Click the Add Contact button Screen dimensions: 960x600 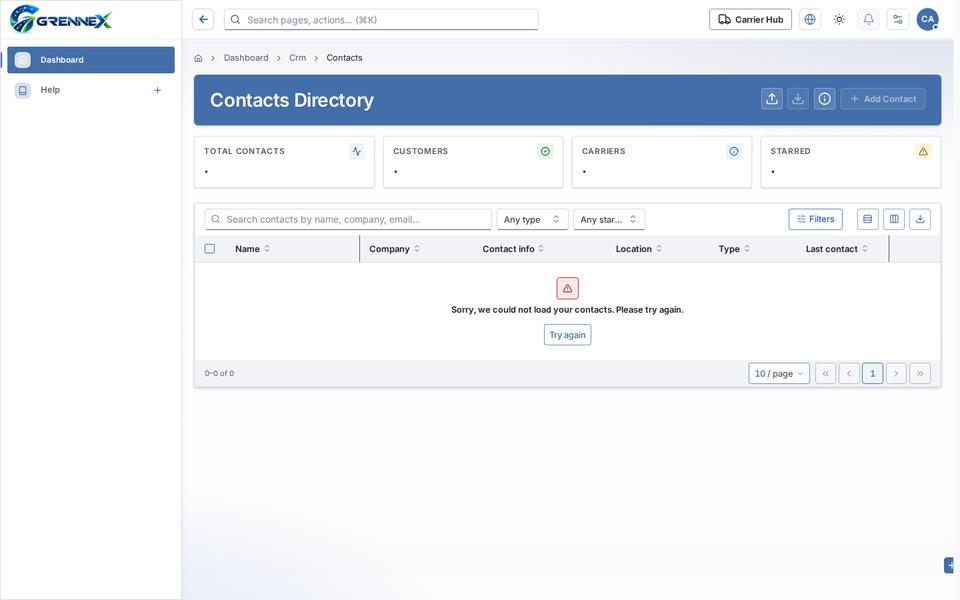pos(883,99)
